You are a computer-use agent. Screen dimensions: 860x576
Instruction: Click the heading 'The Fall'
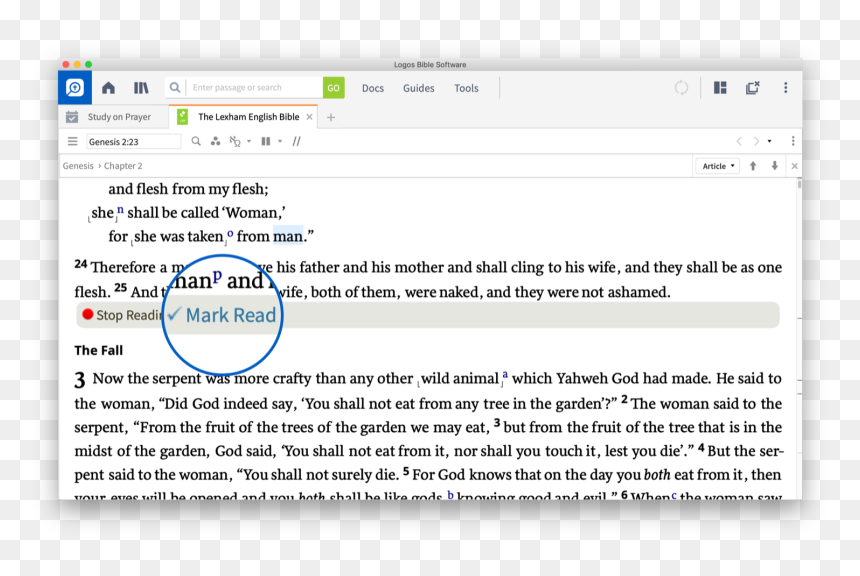(x=99, y=351)
